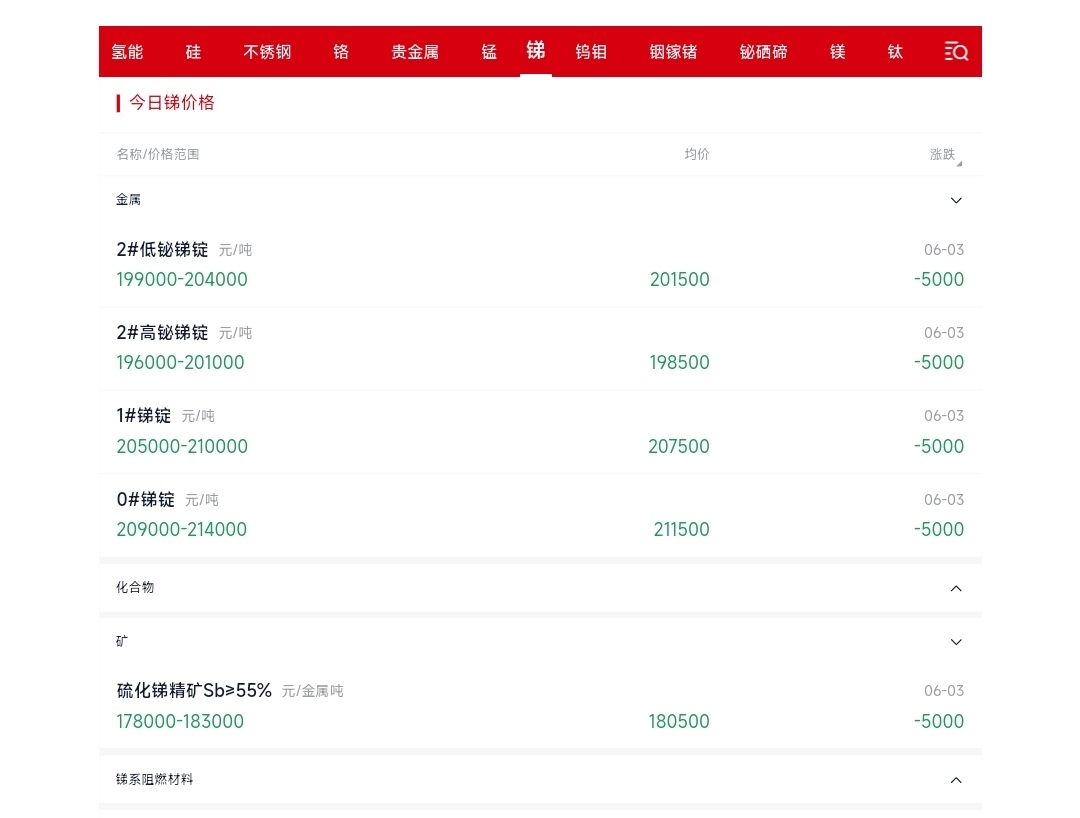Open the search menu icon in red bar
This screenshot has width=1080, height=818.
click(x=956, y=52)
